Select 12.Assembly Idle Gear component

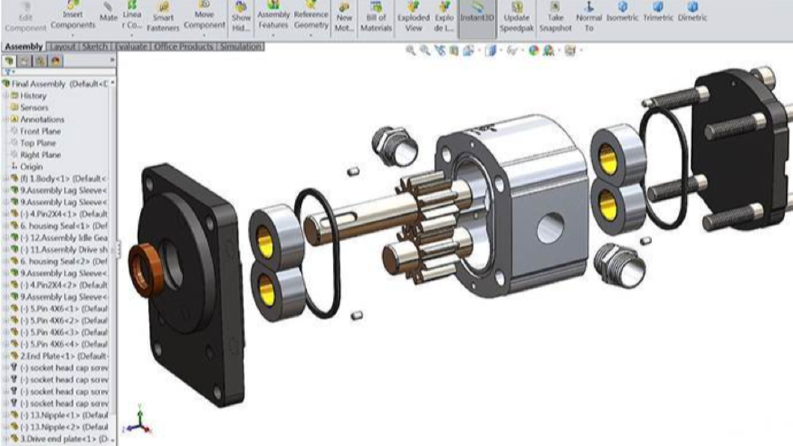click(59, 238)
